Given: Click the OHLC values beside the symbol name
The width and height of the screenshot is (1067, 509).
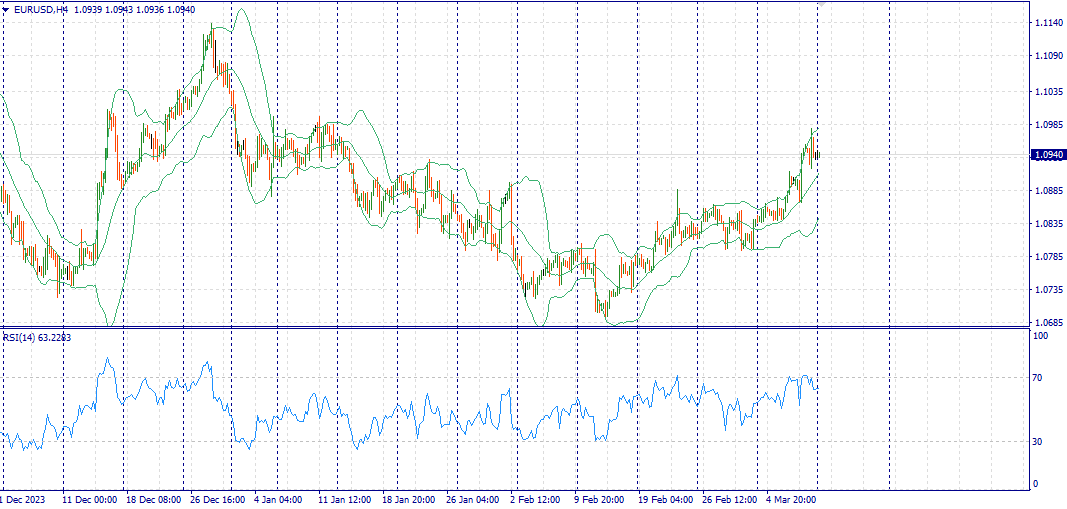Looking at the screenshot, I should [134, 9].
